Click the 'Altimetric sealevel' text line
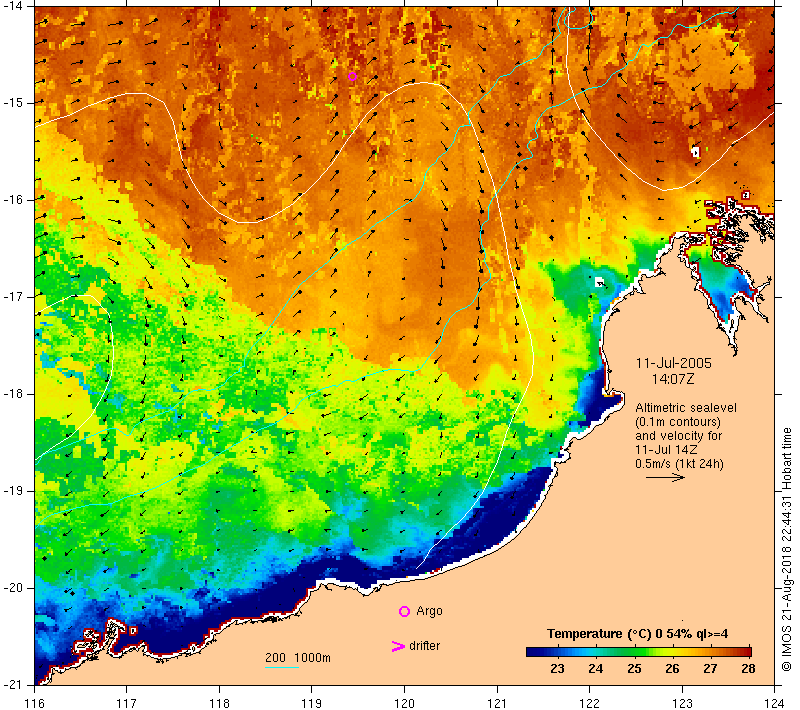Screen dimensions: 800x710 coord(686,408)
